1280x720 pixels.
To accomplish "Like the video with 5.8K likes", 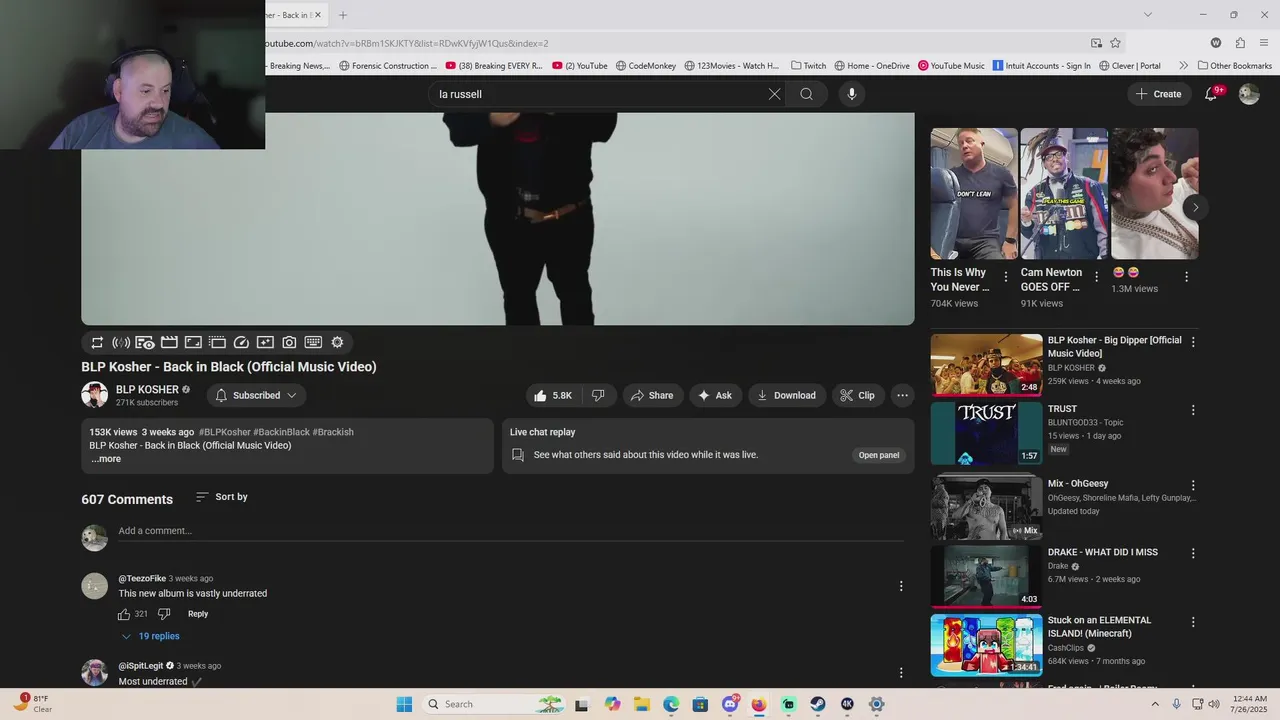I will pos(553,395).
